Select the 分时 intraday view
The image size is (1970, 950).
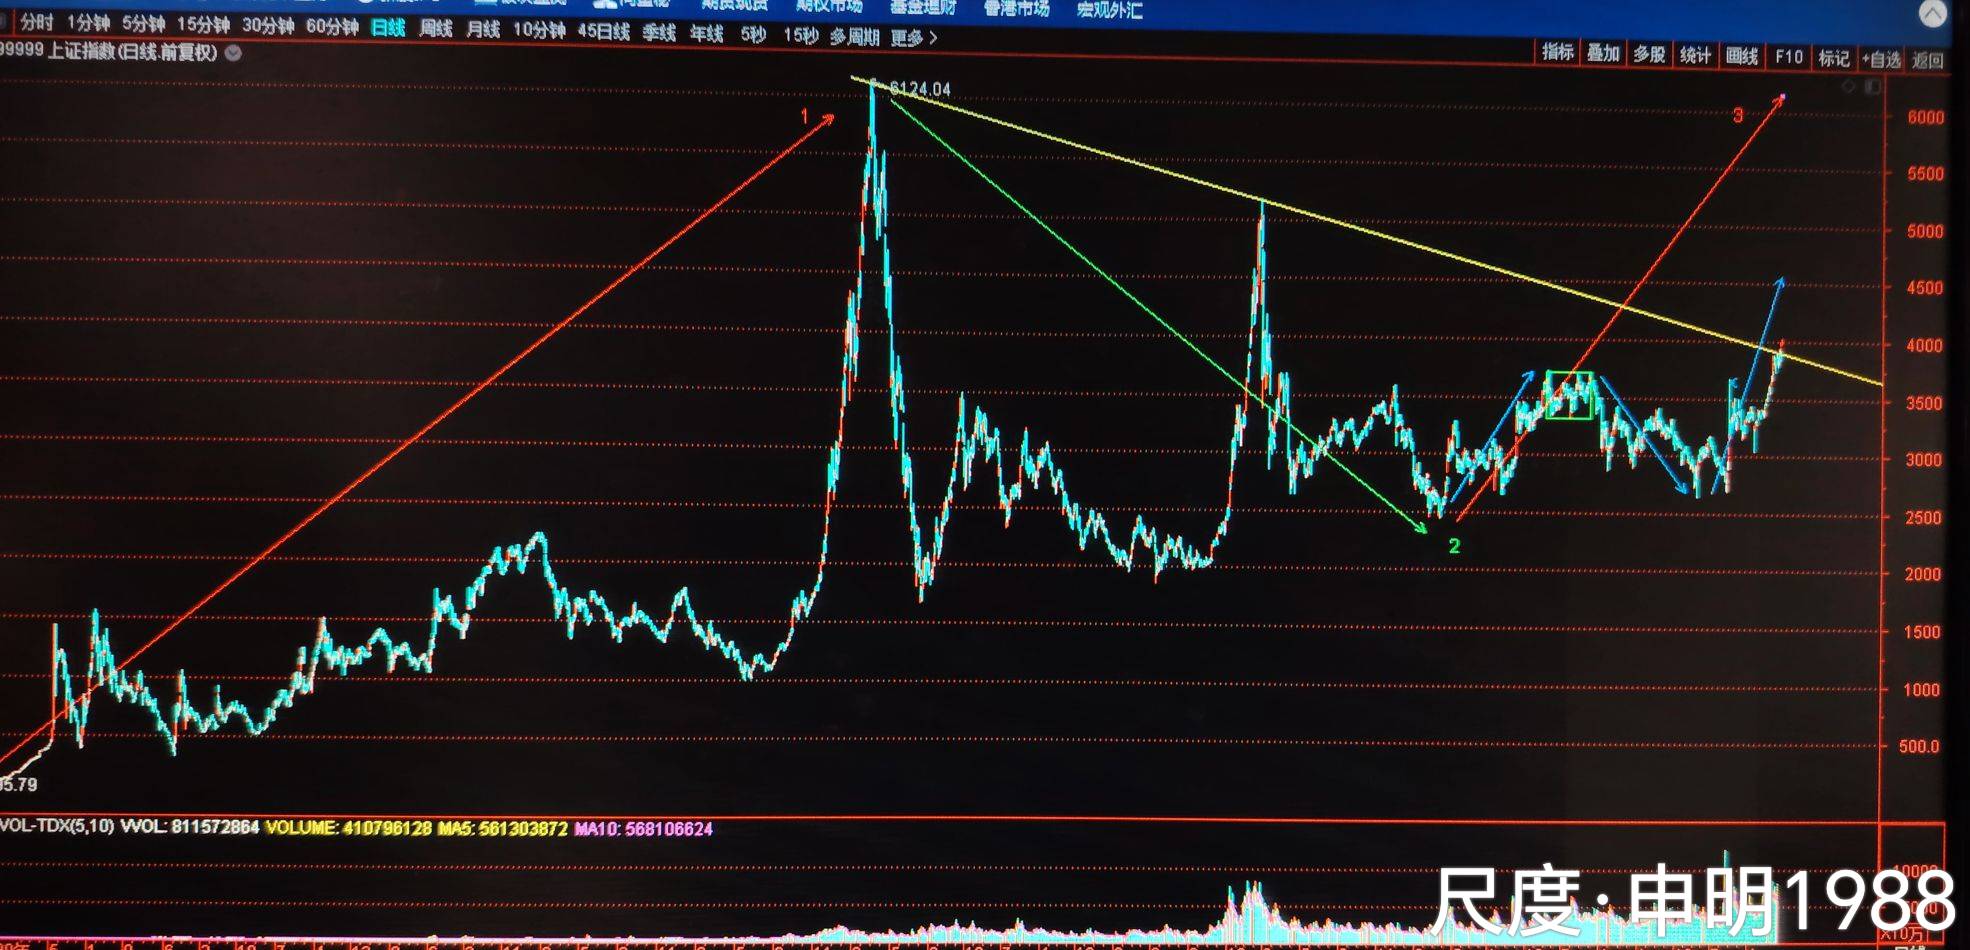(x=36, y=22)
